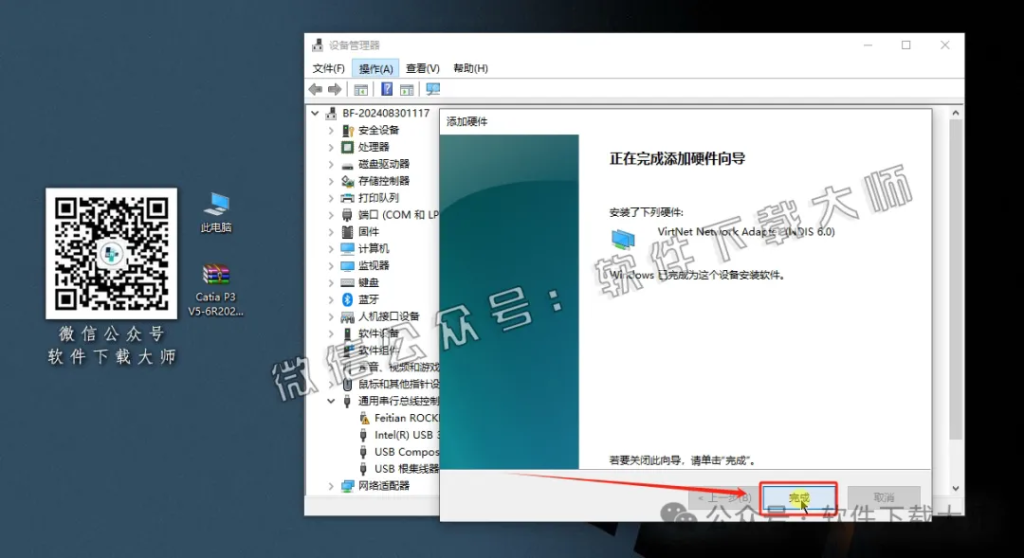Screen dimensions: 1024x558
Task: Select the Feitian ROCK device warning icon
Action: coord(364,418)
